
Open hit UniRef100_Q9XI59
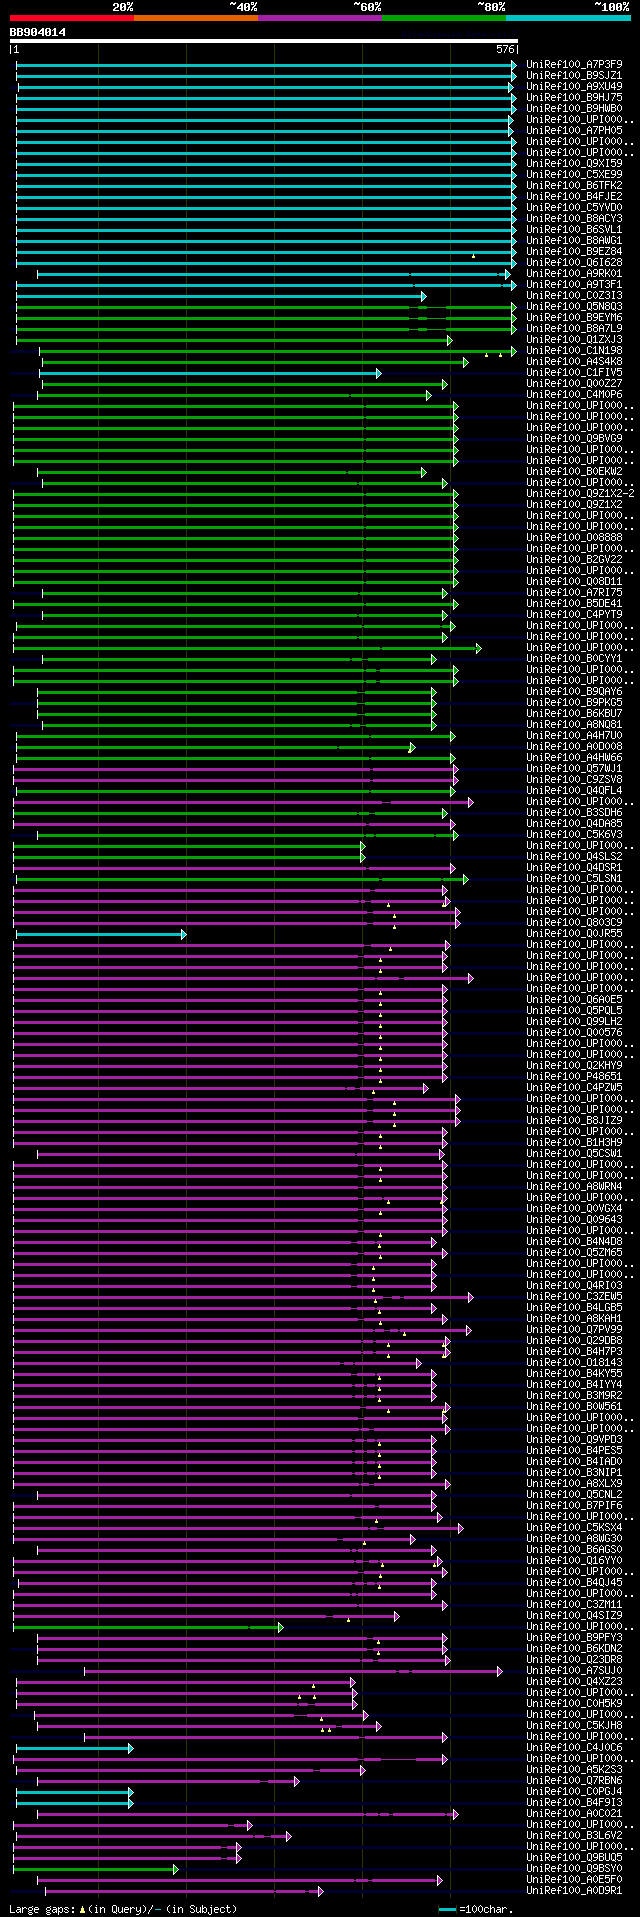click(574, 163)
